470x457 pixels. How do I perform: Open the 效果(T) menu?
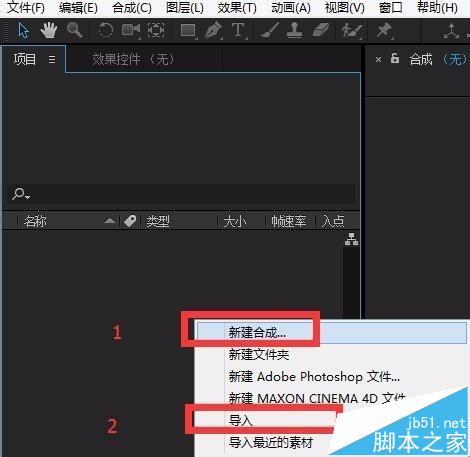point(237,8)
